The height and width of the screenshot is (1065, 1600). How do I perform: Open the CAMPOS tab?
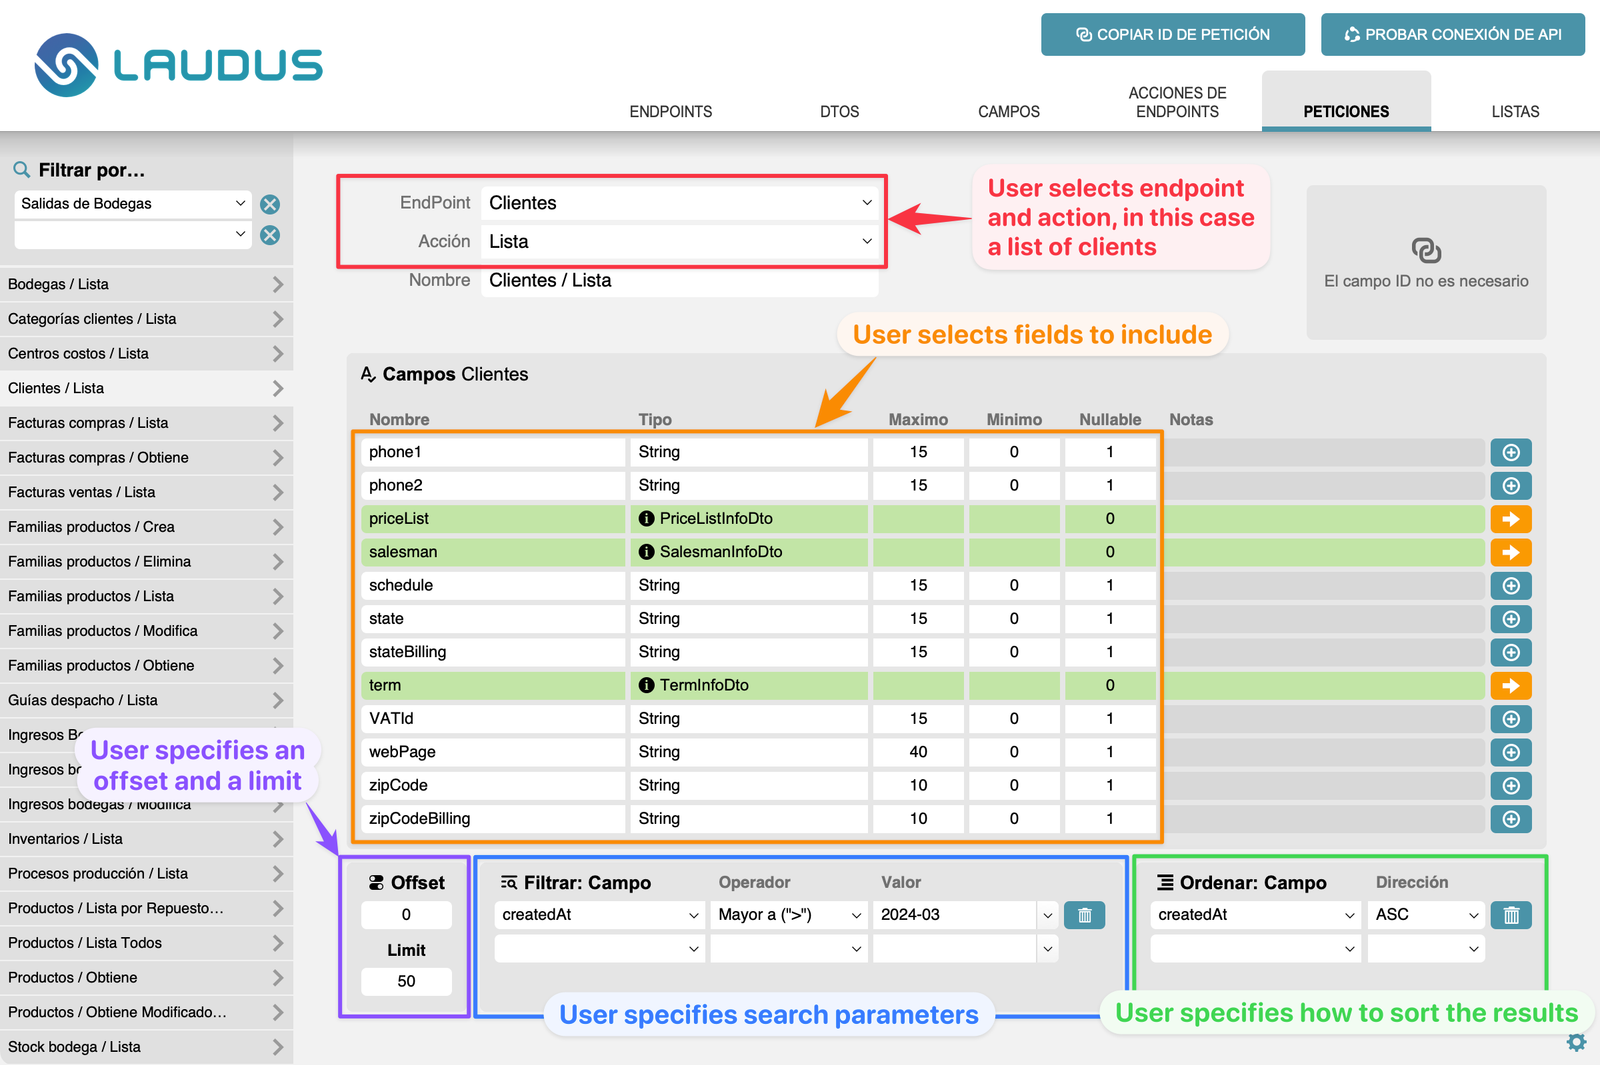tap(1009, 112)
